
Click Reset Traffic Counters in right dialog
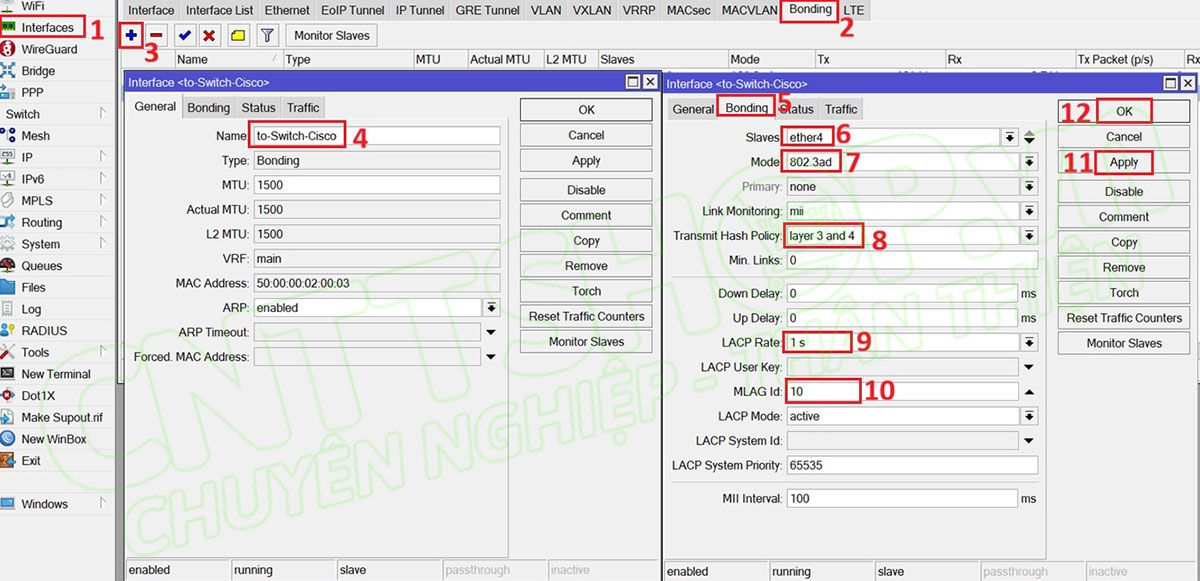click(1124, 318)
